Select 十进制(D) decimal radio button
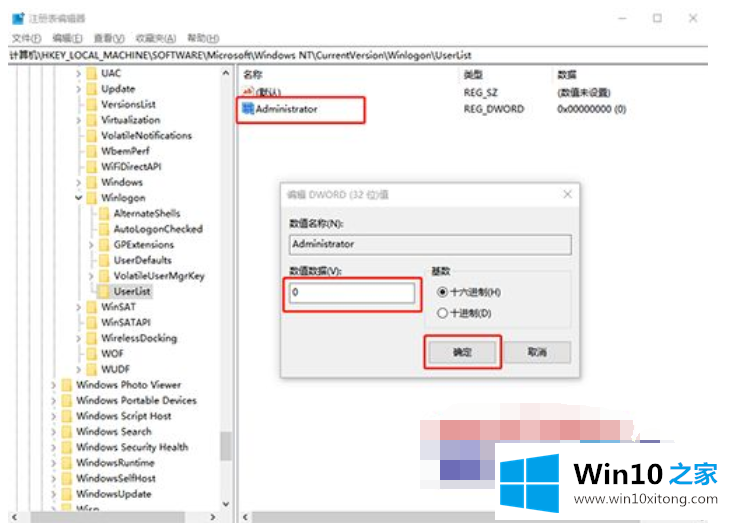The width and height of the screenshot is (730, 525). point(442,313)
